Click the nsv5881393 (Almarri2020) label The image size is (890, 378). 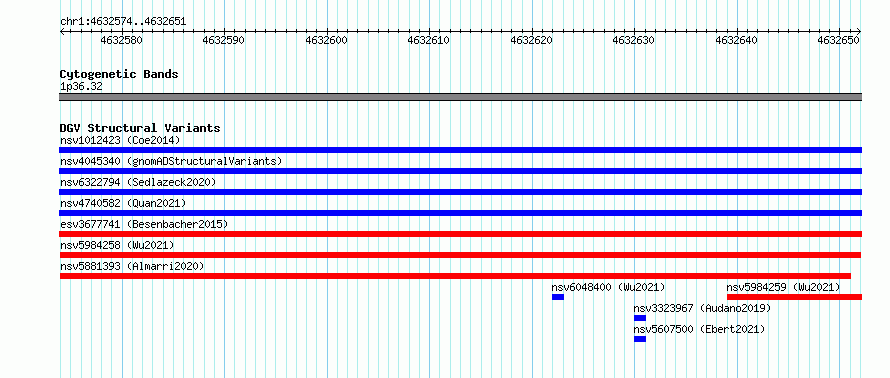[132, 266]
